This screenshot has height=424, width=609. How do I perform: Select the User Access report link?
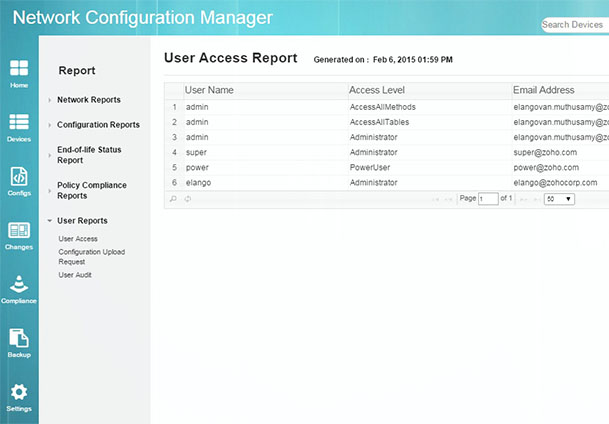tap(78, 239)
